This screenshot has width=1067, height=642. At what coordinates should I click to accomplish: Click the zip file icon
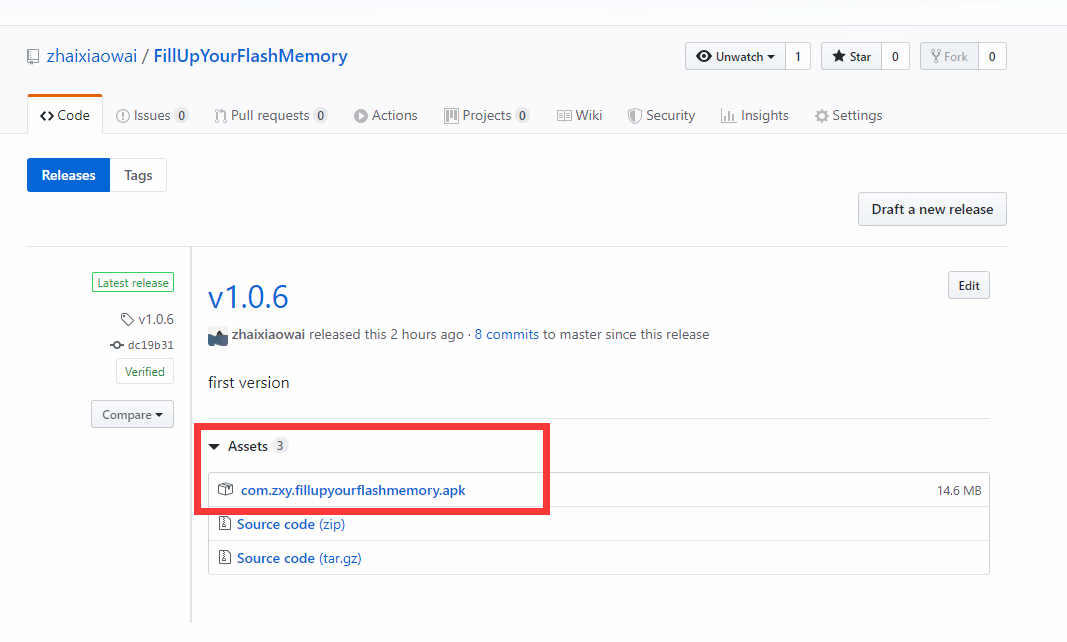225,524
